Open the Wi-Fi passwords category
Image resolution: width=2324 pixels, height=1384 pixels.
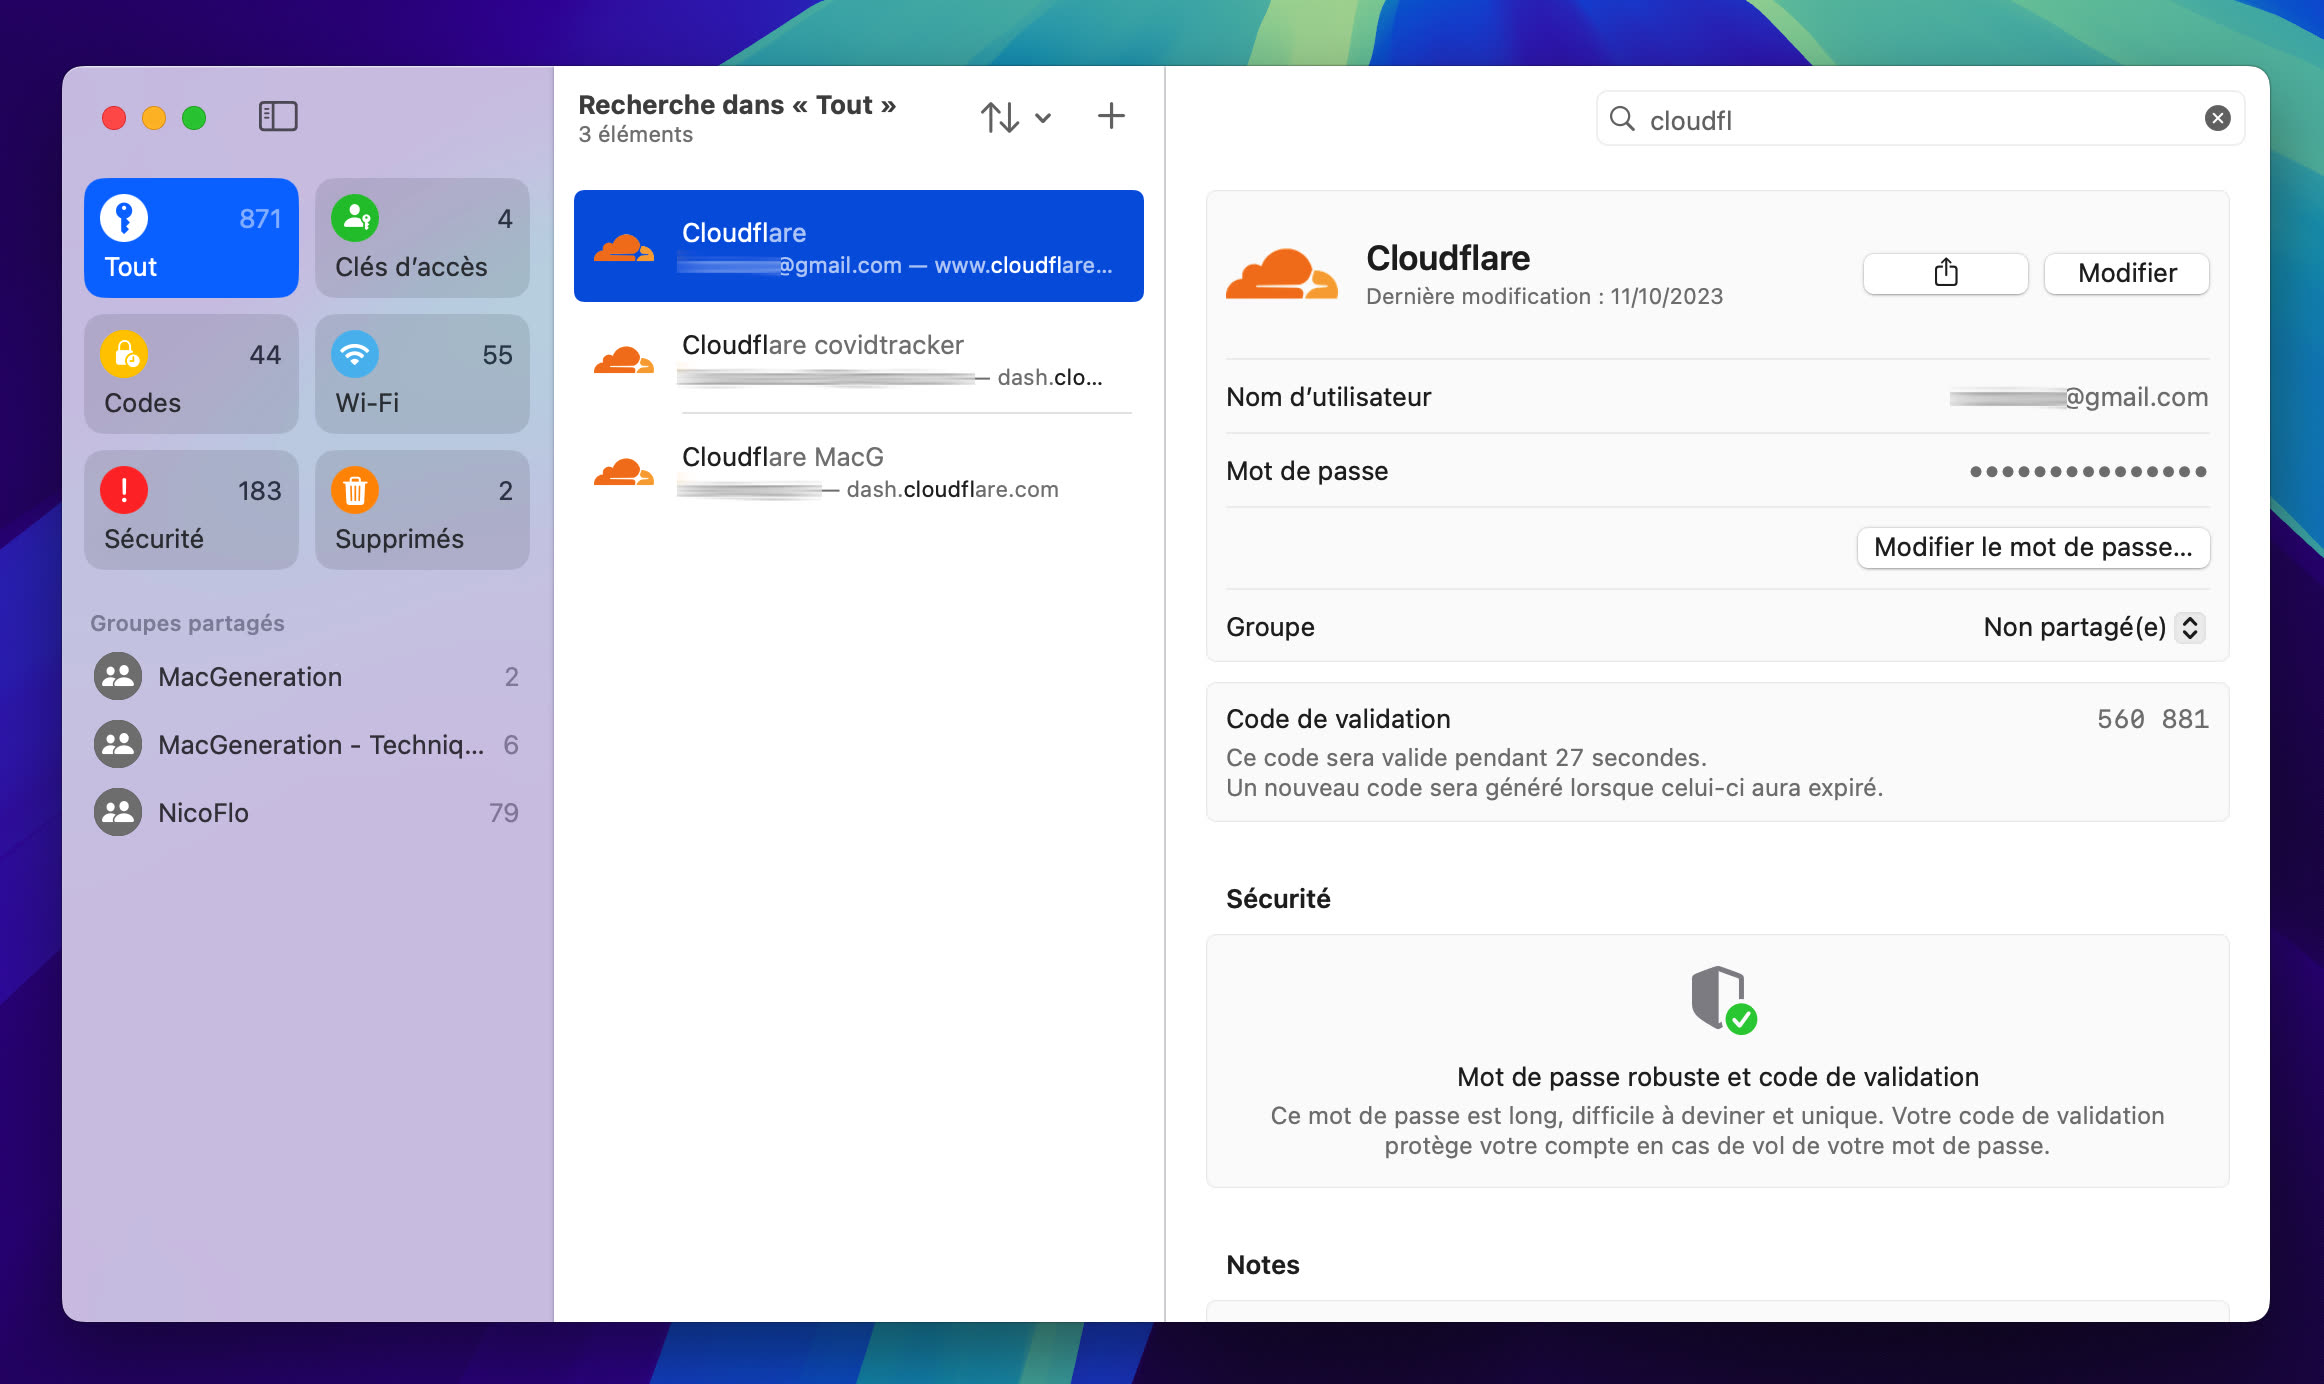[422, 374]
